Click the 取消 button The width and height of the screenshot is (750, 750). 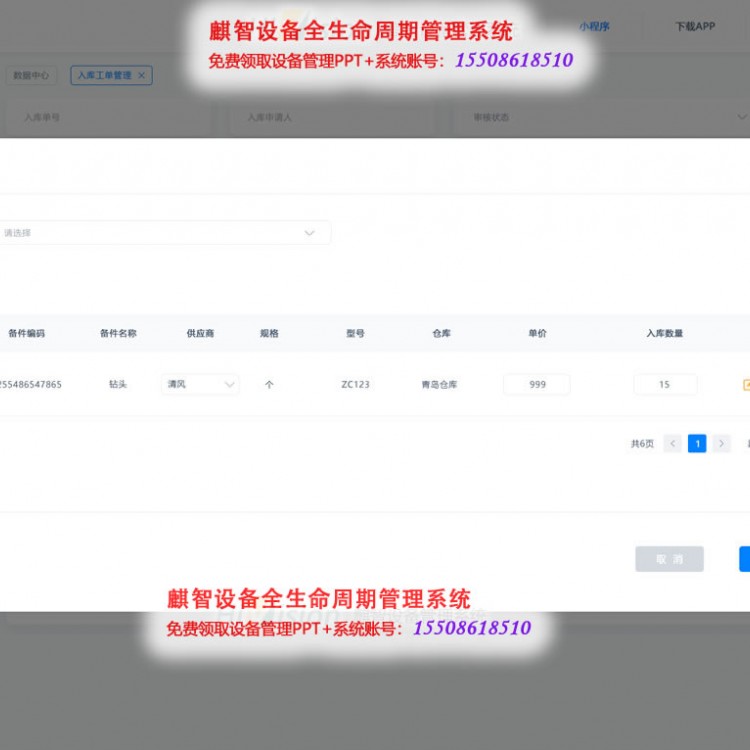[x=669, y=559]
